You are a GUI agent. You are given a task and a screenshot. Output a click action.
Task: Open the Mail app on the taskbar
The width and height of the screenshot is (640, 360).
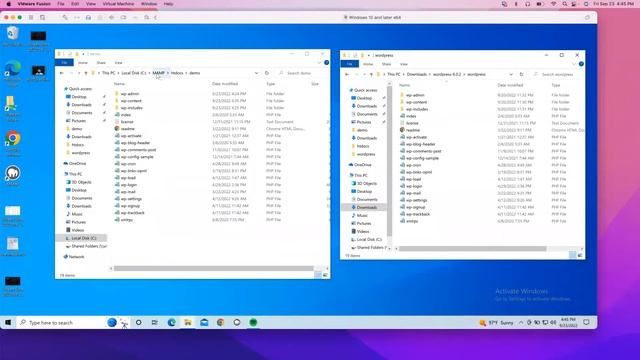204,322
